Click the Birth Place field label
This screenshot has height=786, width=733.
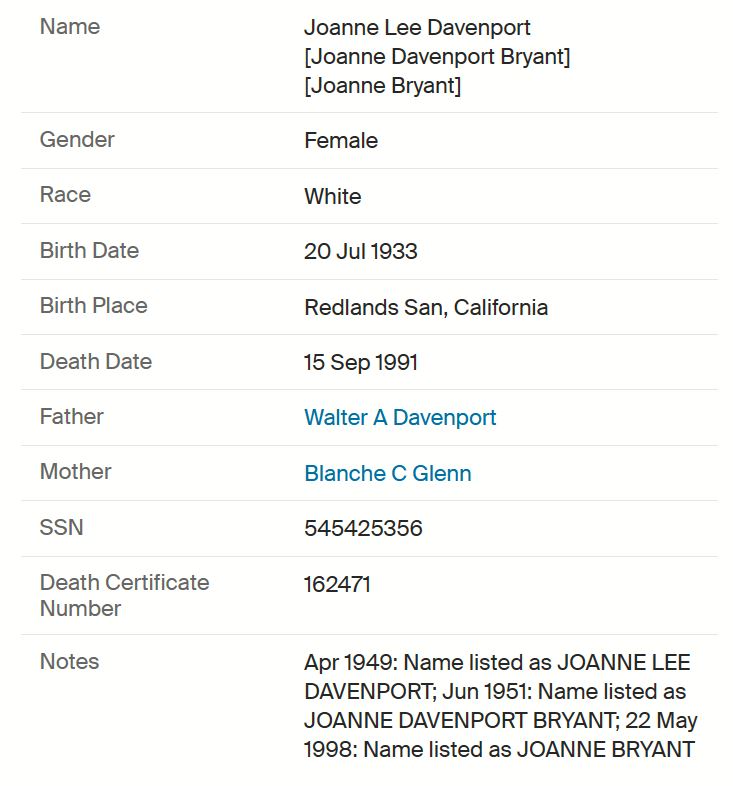coord(94,305)
